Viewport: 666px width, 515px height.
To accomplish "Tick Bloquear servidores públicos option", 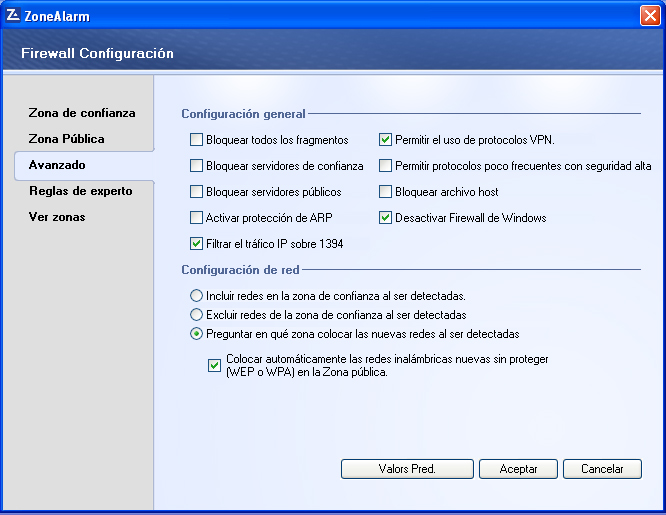I will (196, 192).
